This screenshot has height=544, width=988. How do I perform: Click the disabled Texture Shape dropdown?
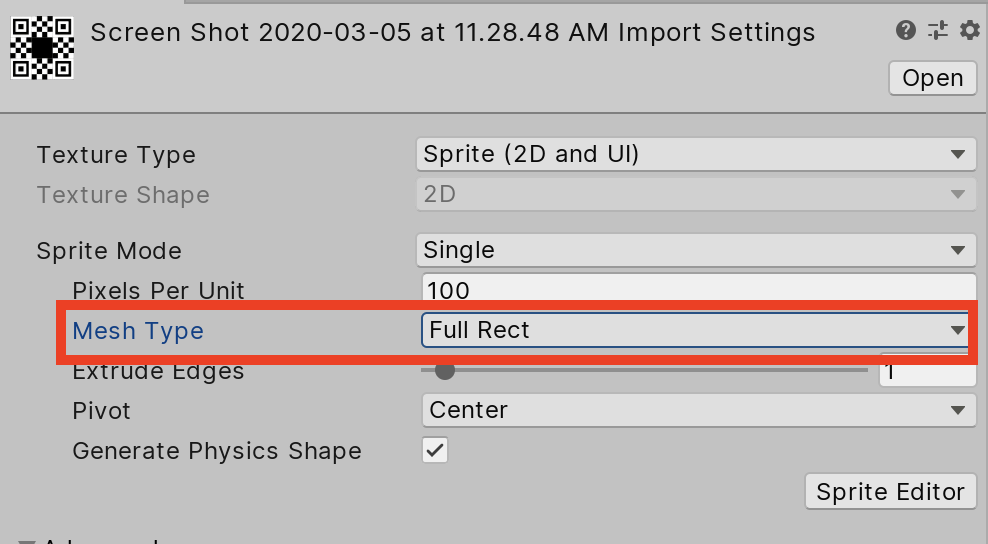tap(695, 194)
